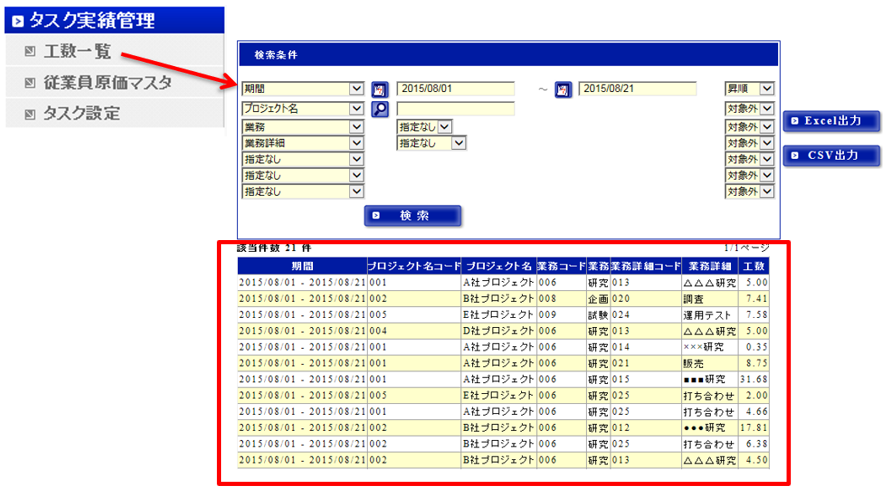Export results with Excel出力 button
Viewport: 888px width, 495px height.
click(x=831, y=121)
